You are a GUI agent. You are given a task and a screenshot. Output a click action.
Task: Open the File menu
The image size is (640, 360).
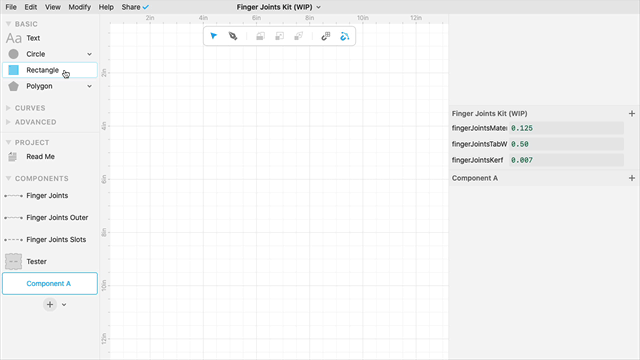coord(11,7)
